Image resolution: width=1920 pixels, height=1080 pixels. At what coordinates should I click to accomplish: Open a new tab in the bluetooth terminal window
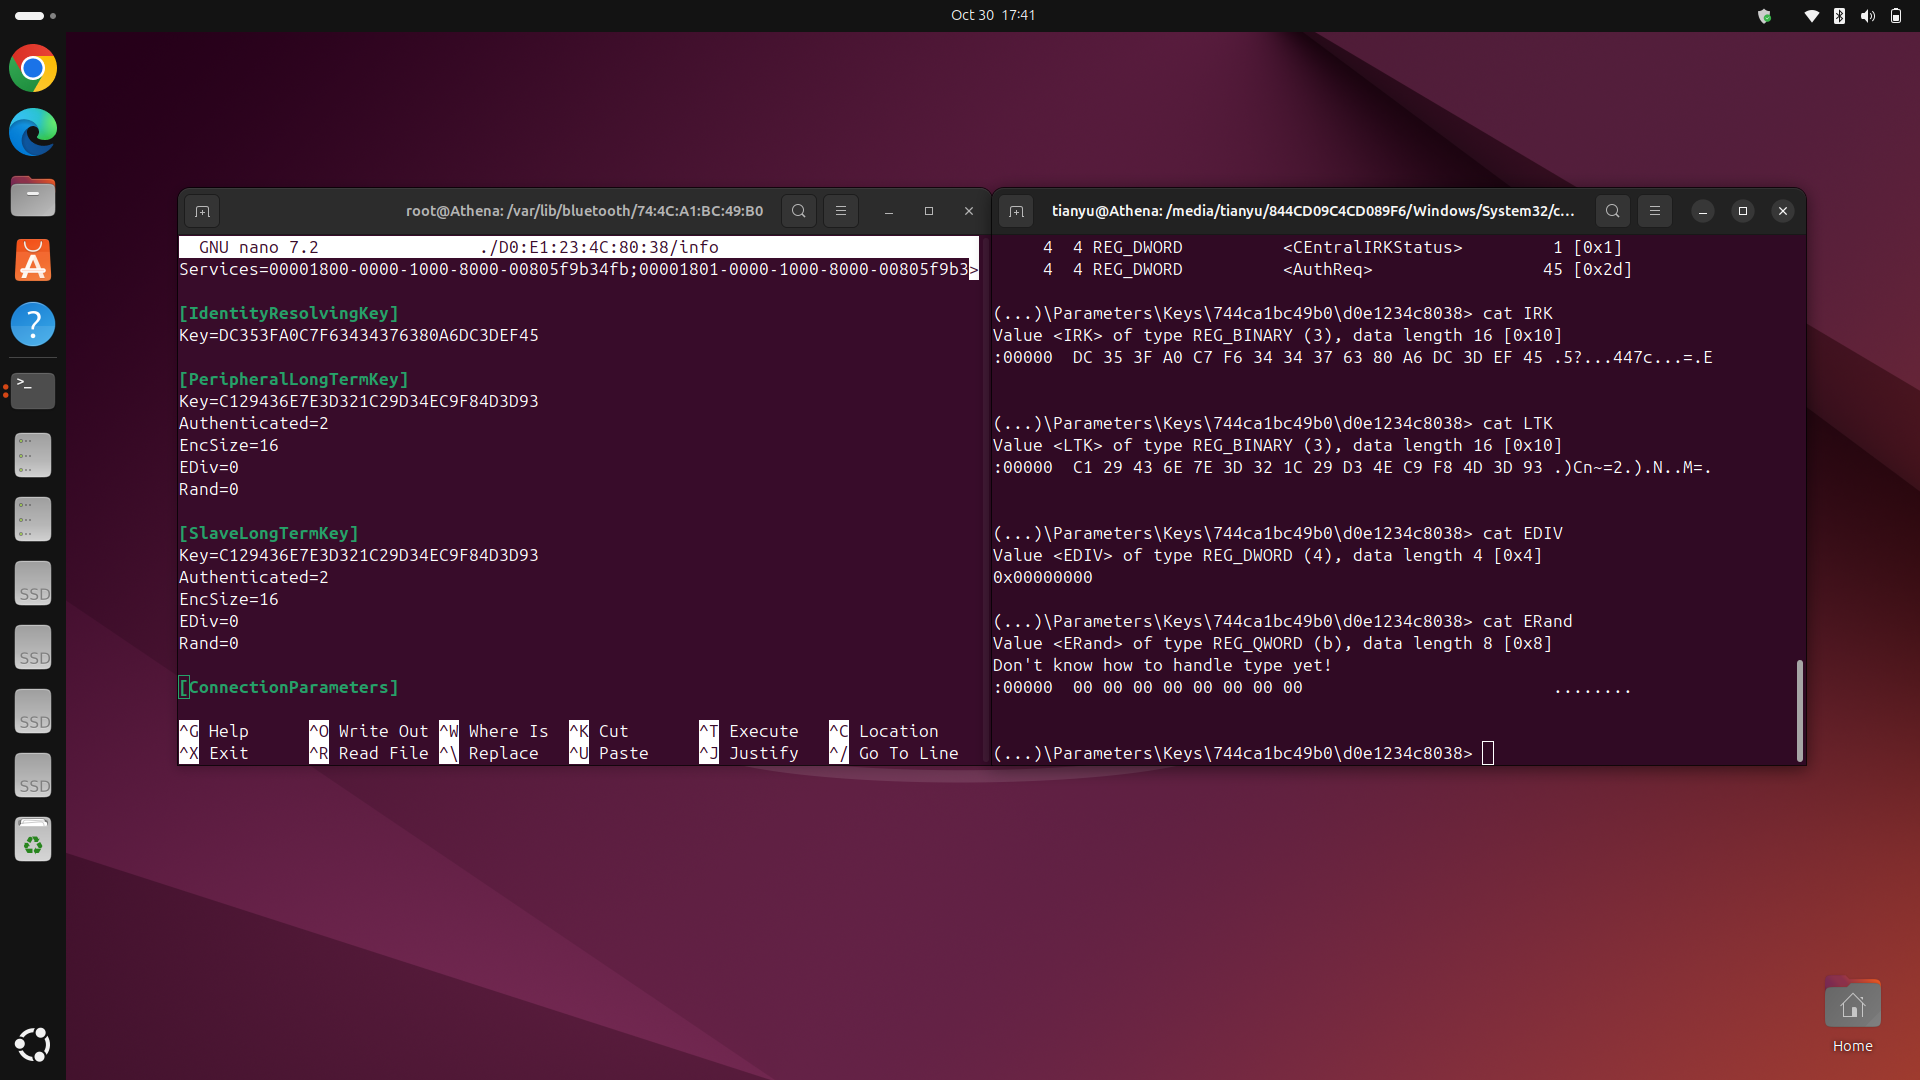(x=201, y=211)
